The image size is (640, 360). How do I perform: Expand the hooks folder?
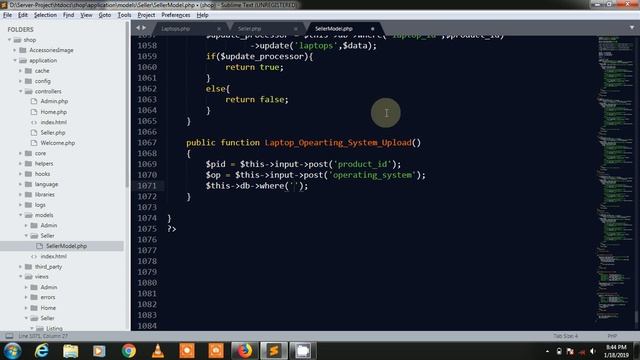(x=20, y=173)
